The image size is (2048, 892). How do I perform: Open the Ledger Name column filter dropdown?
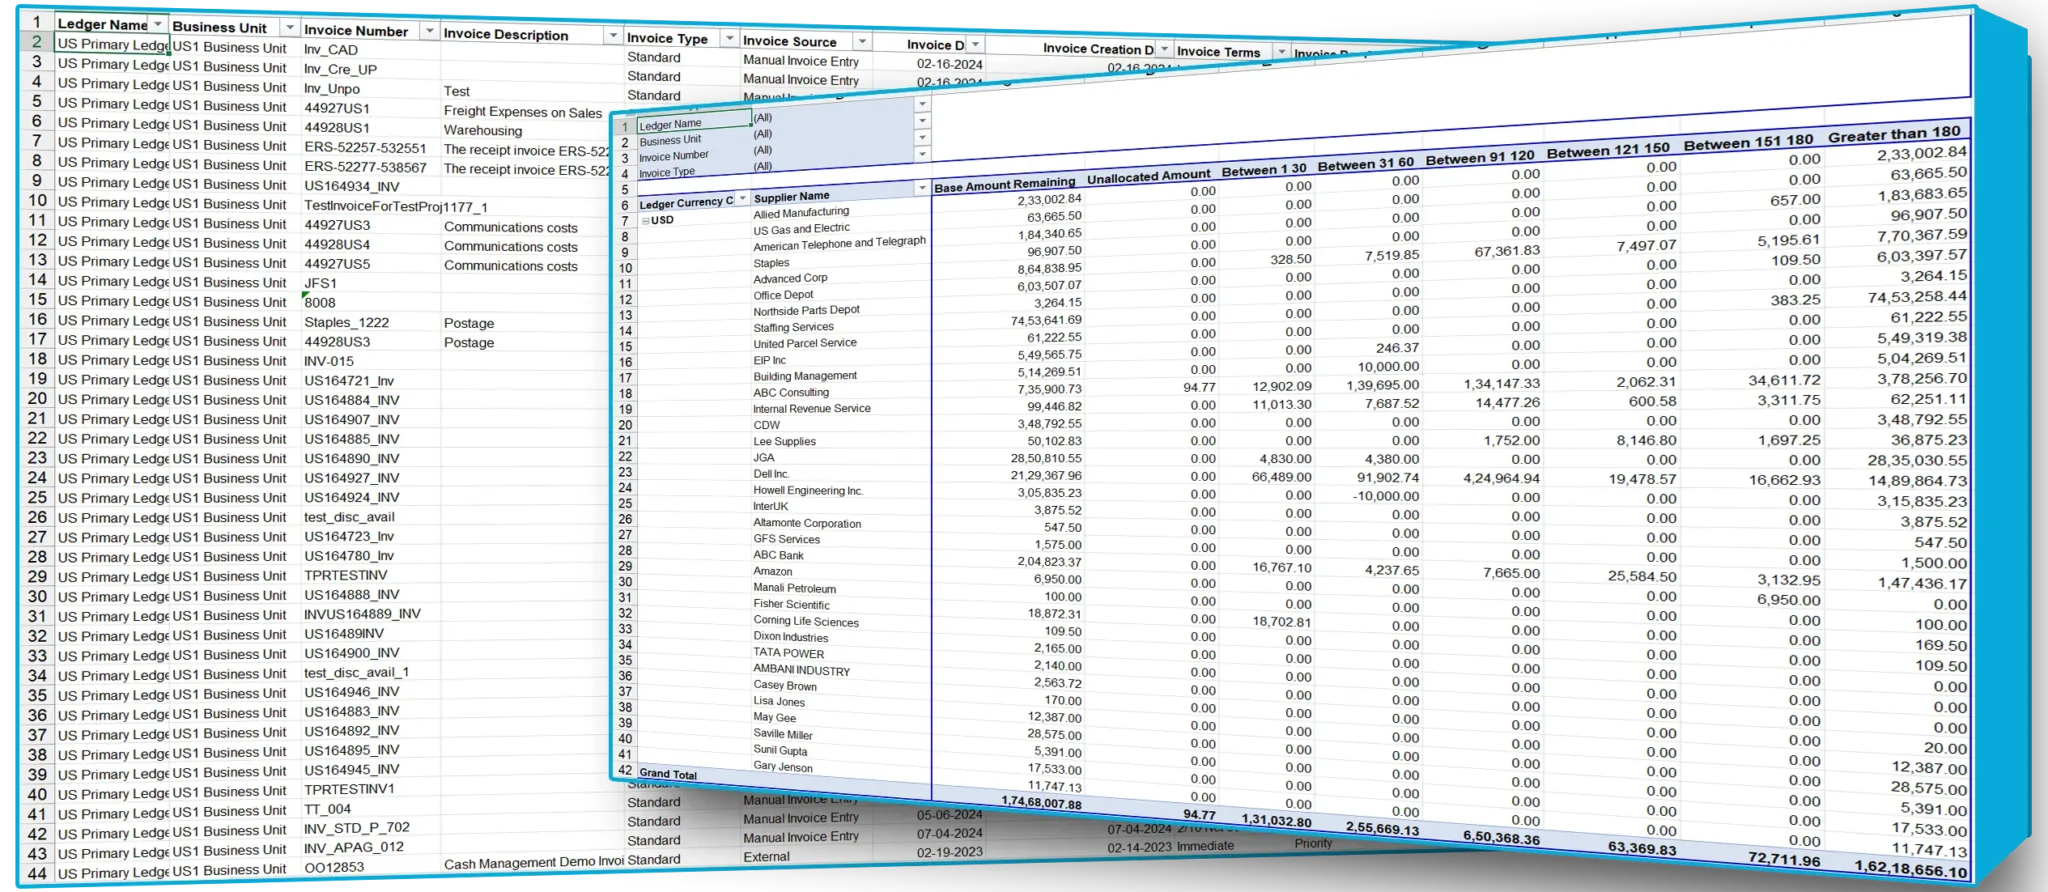(158, 24)
